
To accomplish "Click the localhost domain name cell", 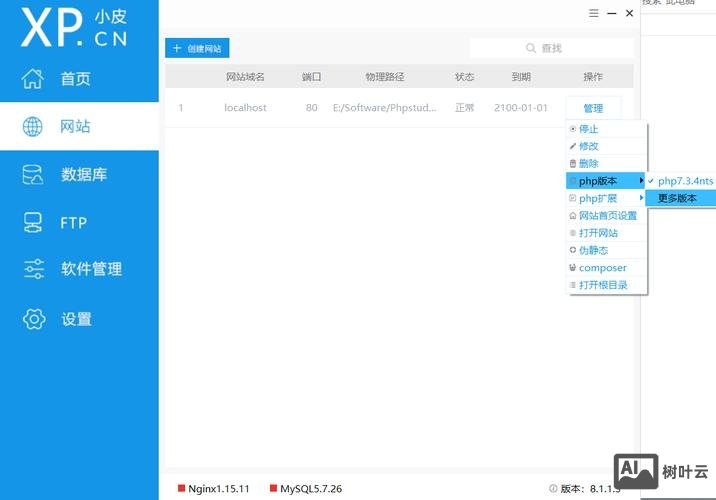I will pyautogui.click(x=245, y=108).
